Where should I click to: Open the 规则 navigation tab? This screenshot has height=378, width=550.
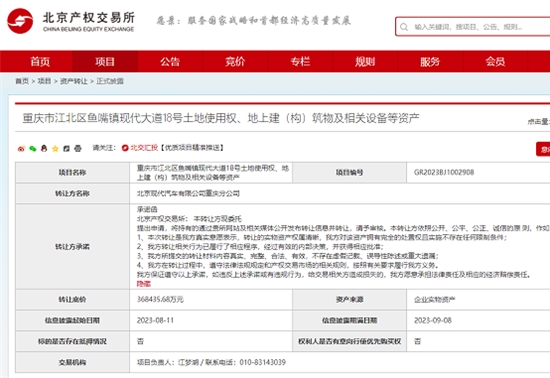point(365,62)
